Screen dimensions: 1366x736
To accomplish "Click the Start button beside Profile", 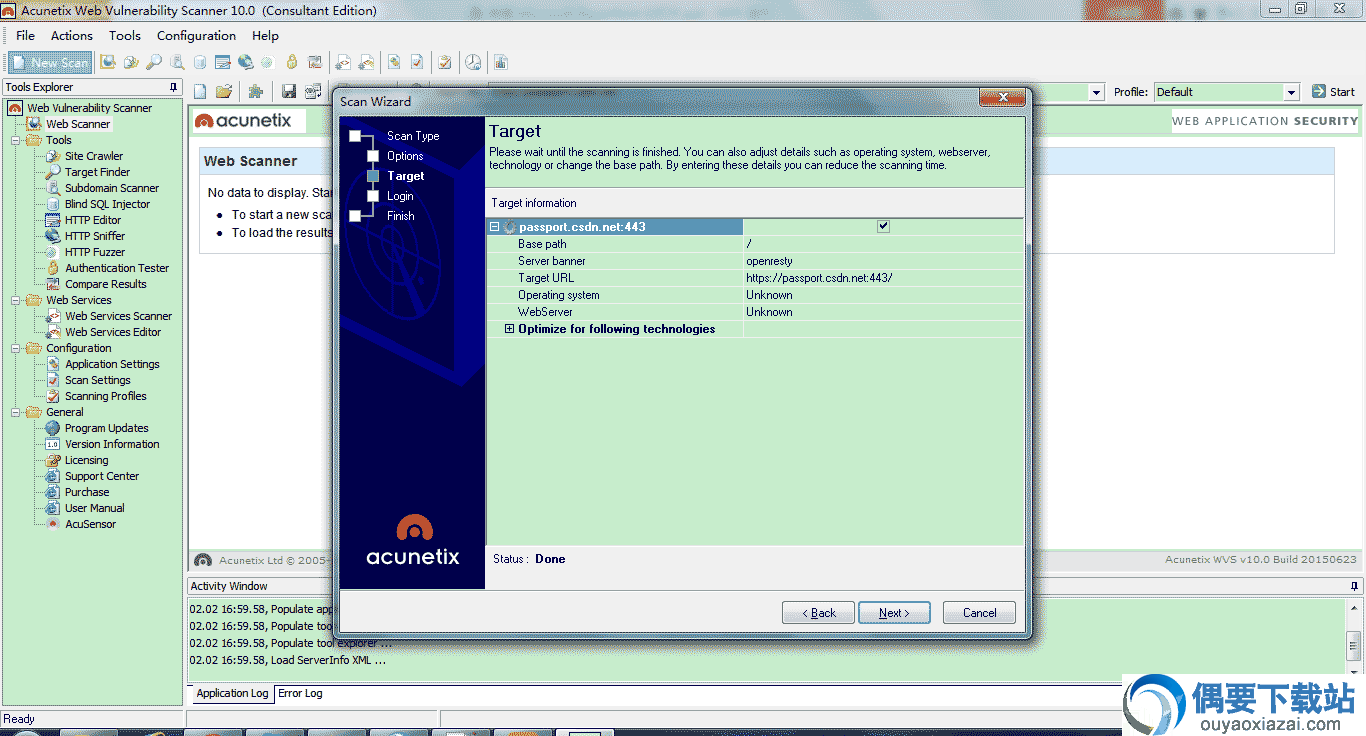I will click(1333, 92).
